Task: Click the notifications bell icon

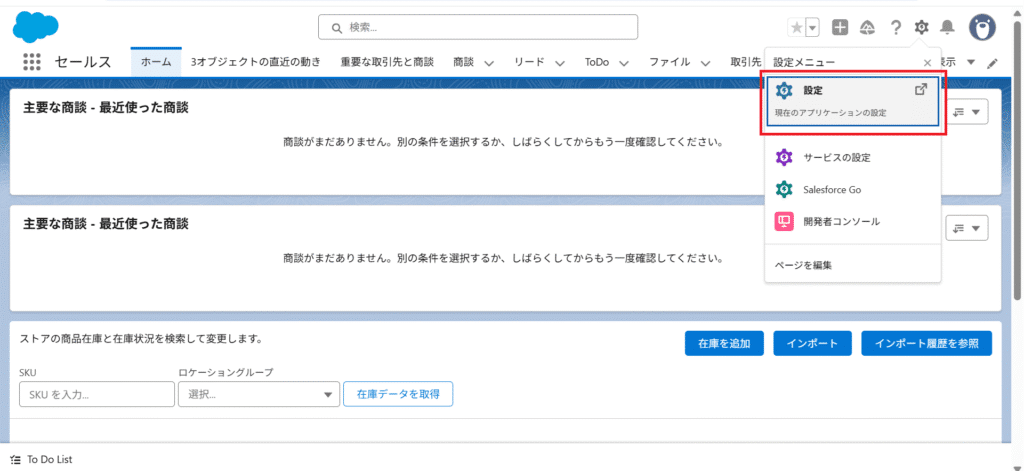Action: tap(947, 27)
